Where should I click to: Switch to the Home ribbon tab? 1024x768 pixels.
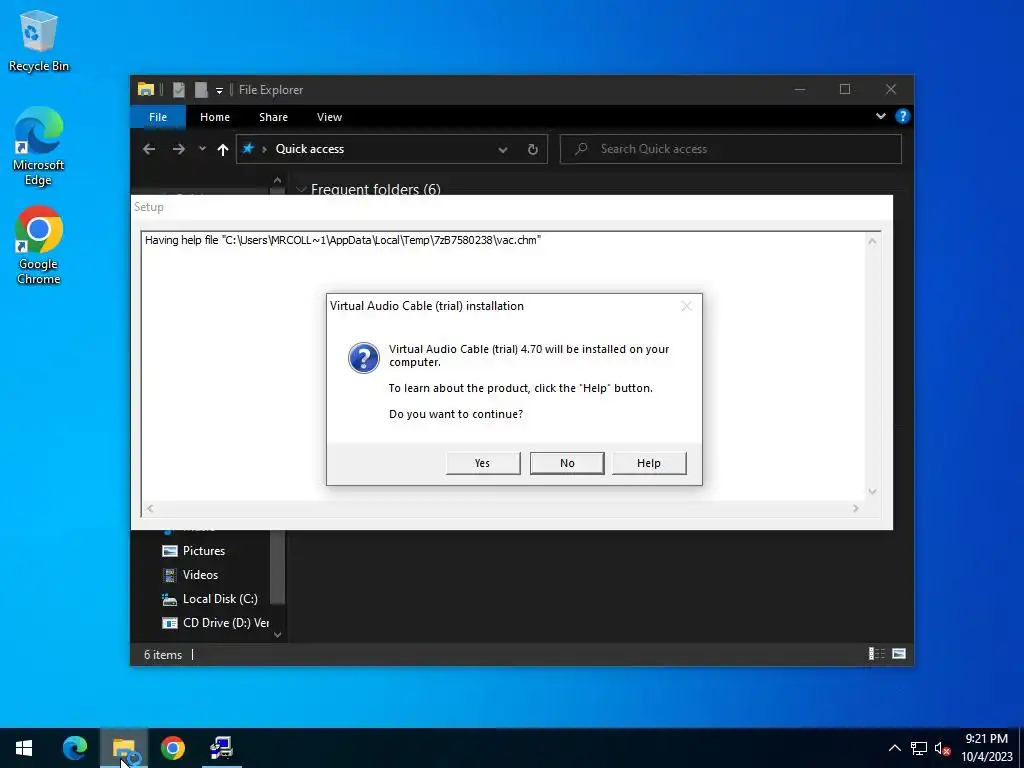(215, 117)
